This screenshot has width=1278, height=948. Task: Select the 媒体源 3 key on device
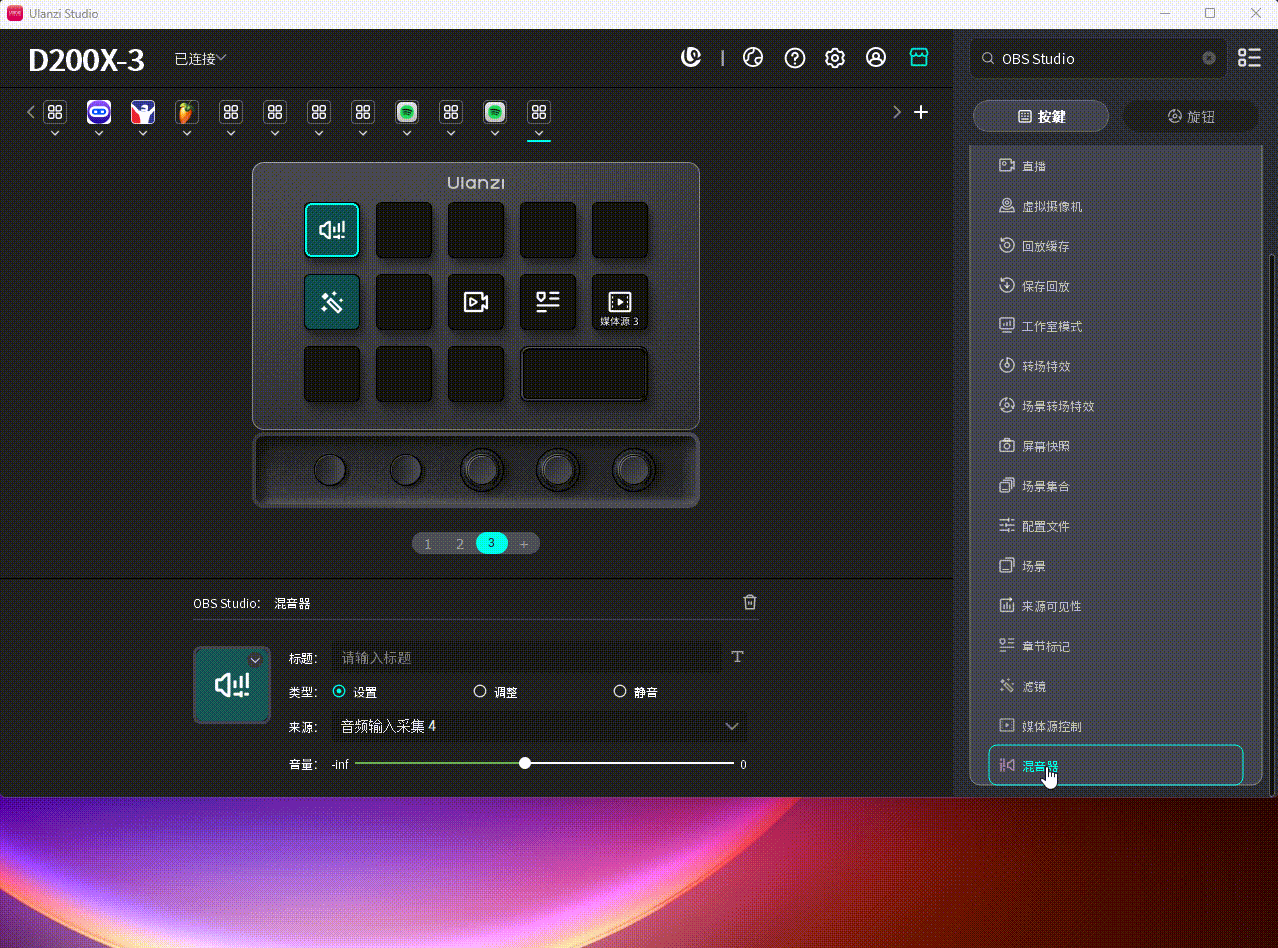tap(619, 302)
